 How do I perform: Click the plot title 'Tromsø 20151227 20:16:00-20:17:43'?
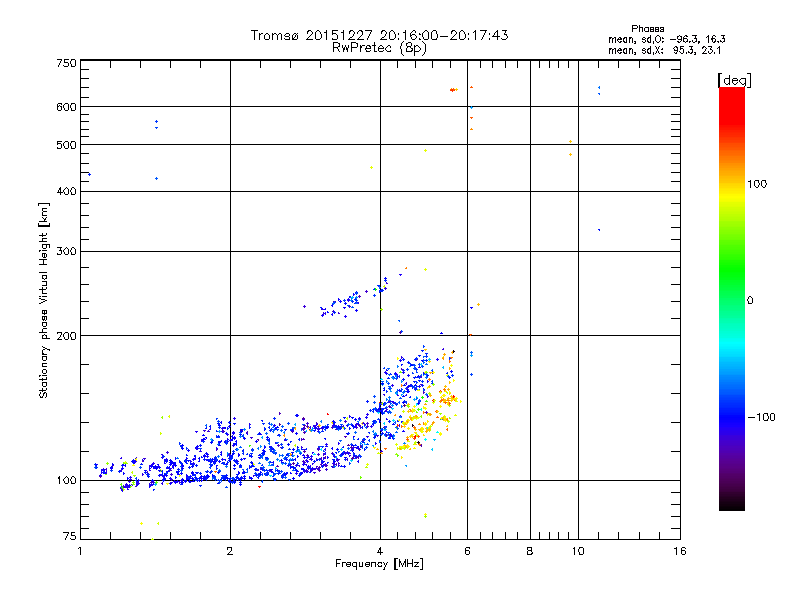coord(379,35)
